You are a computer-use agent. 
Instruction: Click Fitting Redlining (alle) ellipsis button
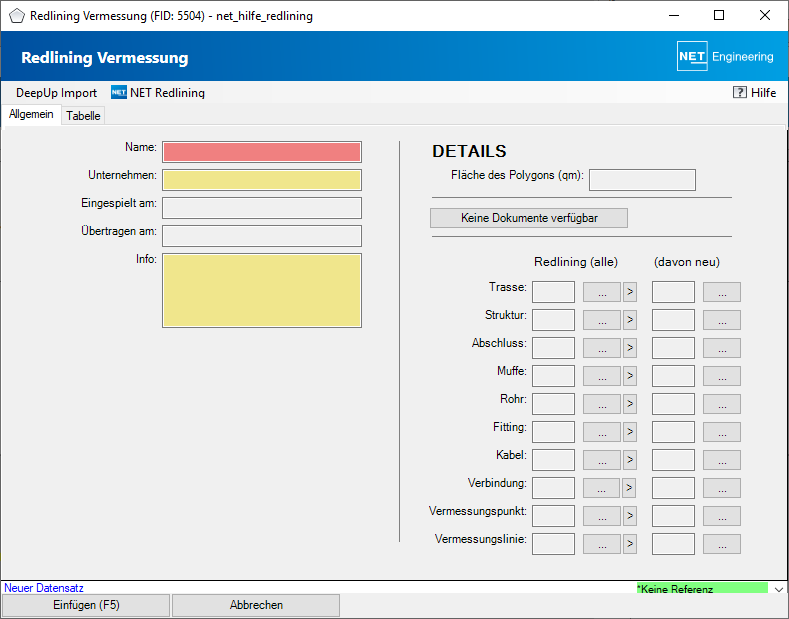click(602, 432)
